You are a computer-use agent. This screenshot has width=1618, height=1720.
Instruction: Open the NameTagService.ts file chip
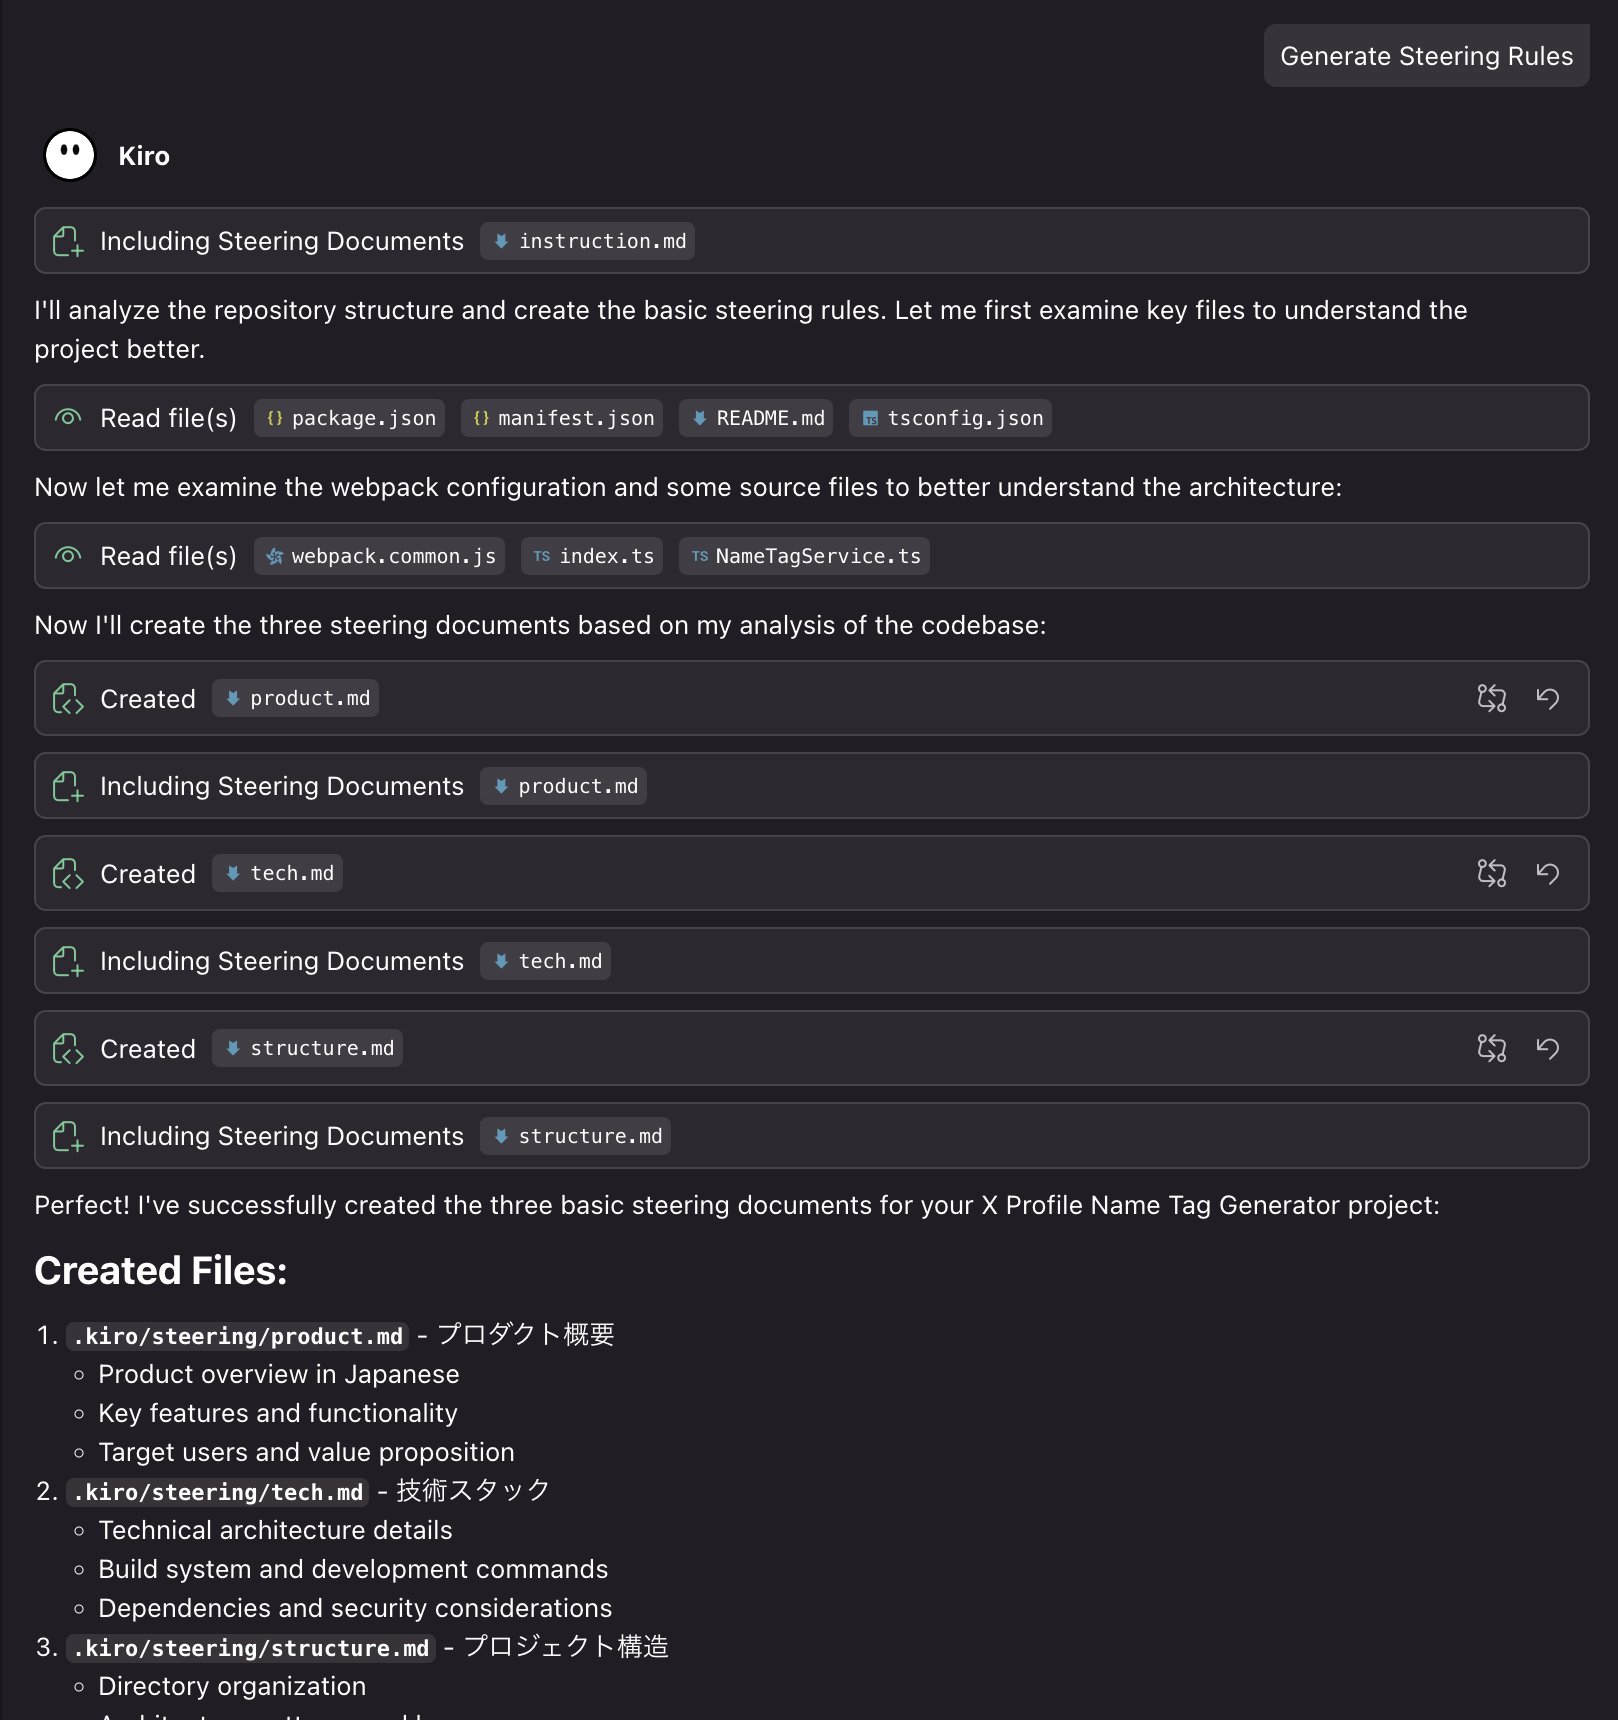[x=804, y=556]
